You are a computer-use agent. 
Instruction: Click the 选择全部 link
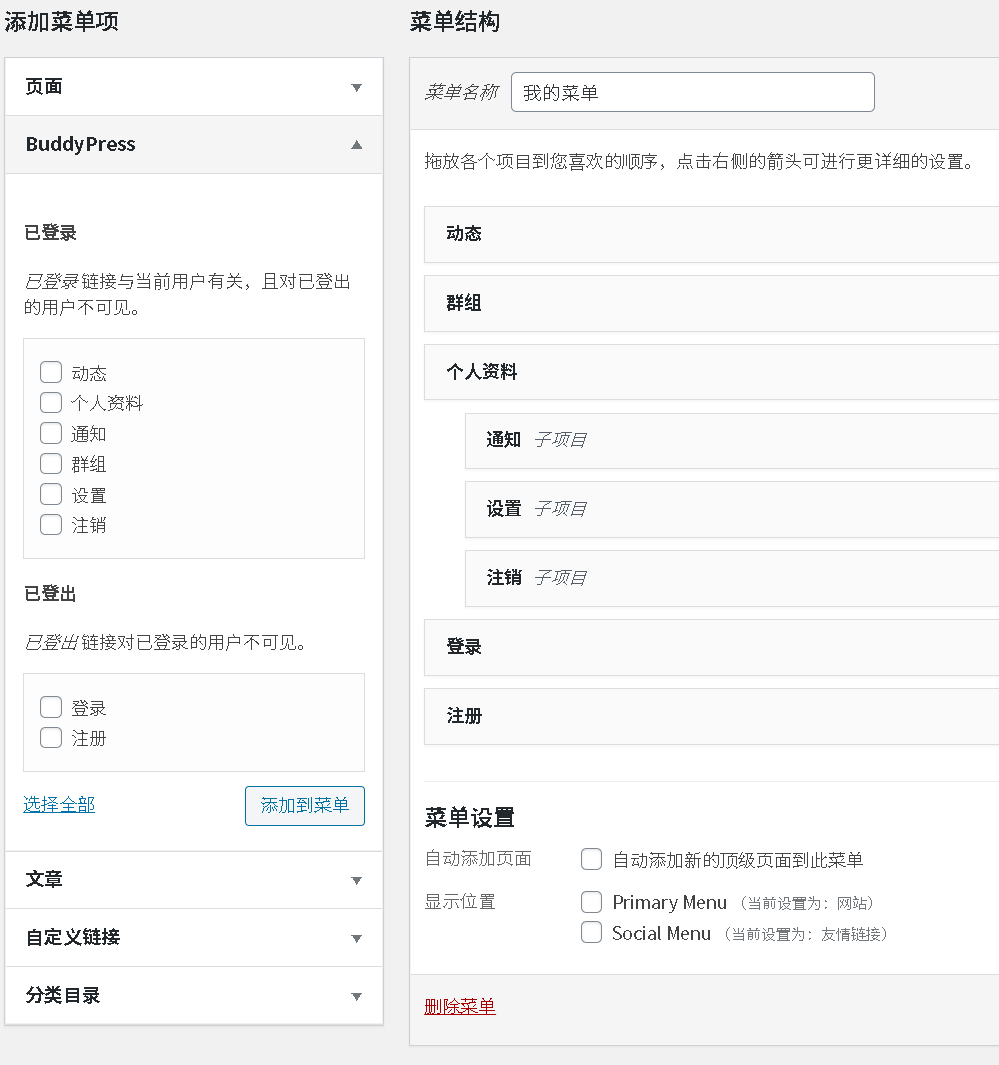tap(59, 805)
